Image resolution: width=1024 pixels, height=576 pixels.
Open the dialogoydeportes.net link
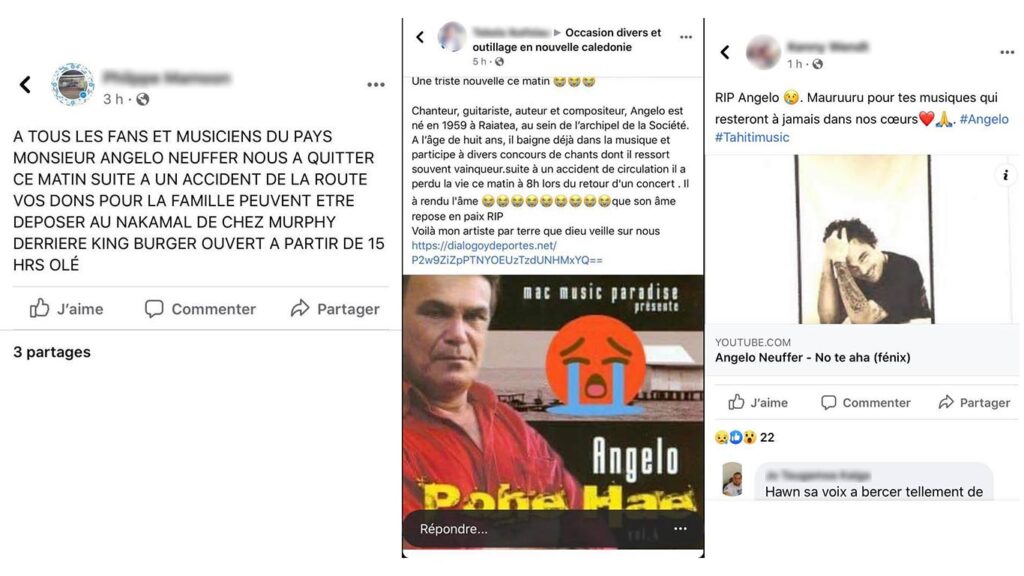[x=507, y=253]
